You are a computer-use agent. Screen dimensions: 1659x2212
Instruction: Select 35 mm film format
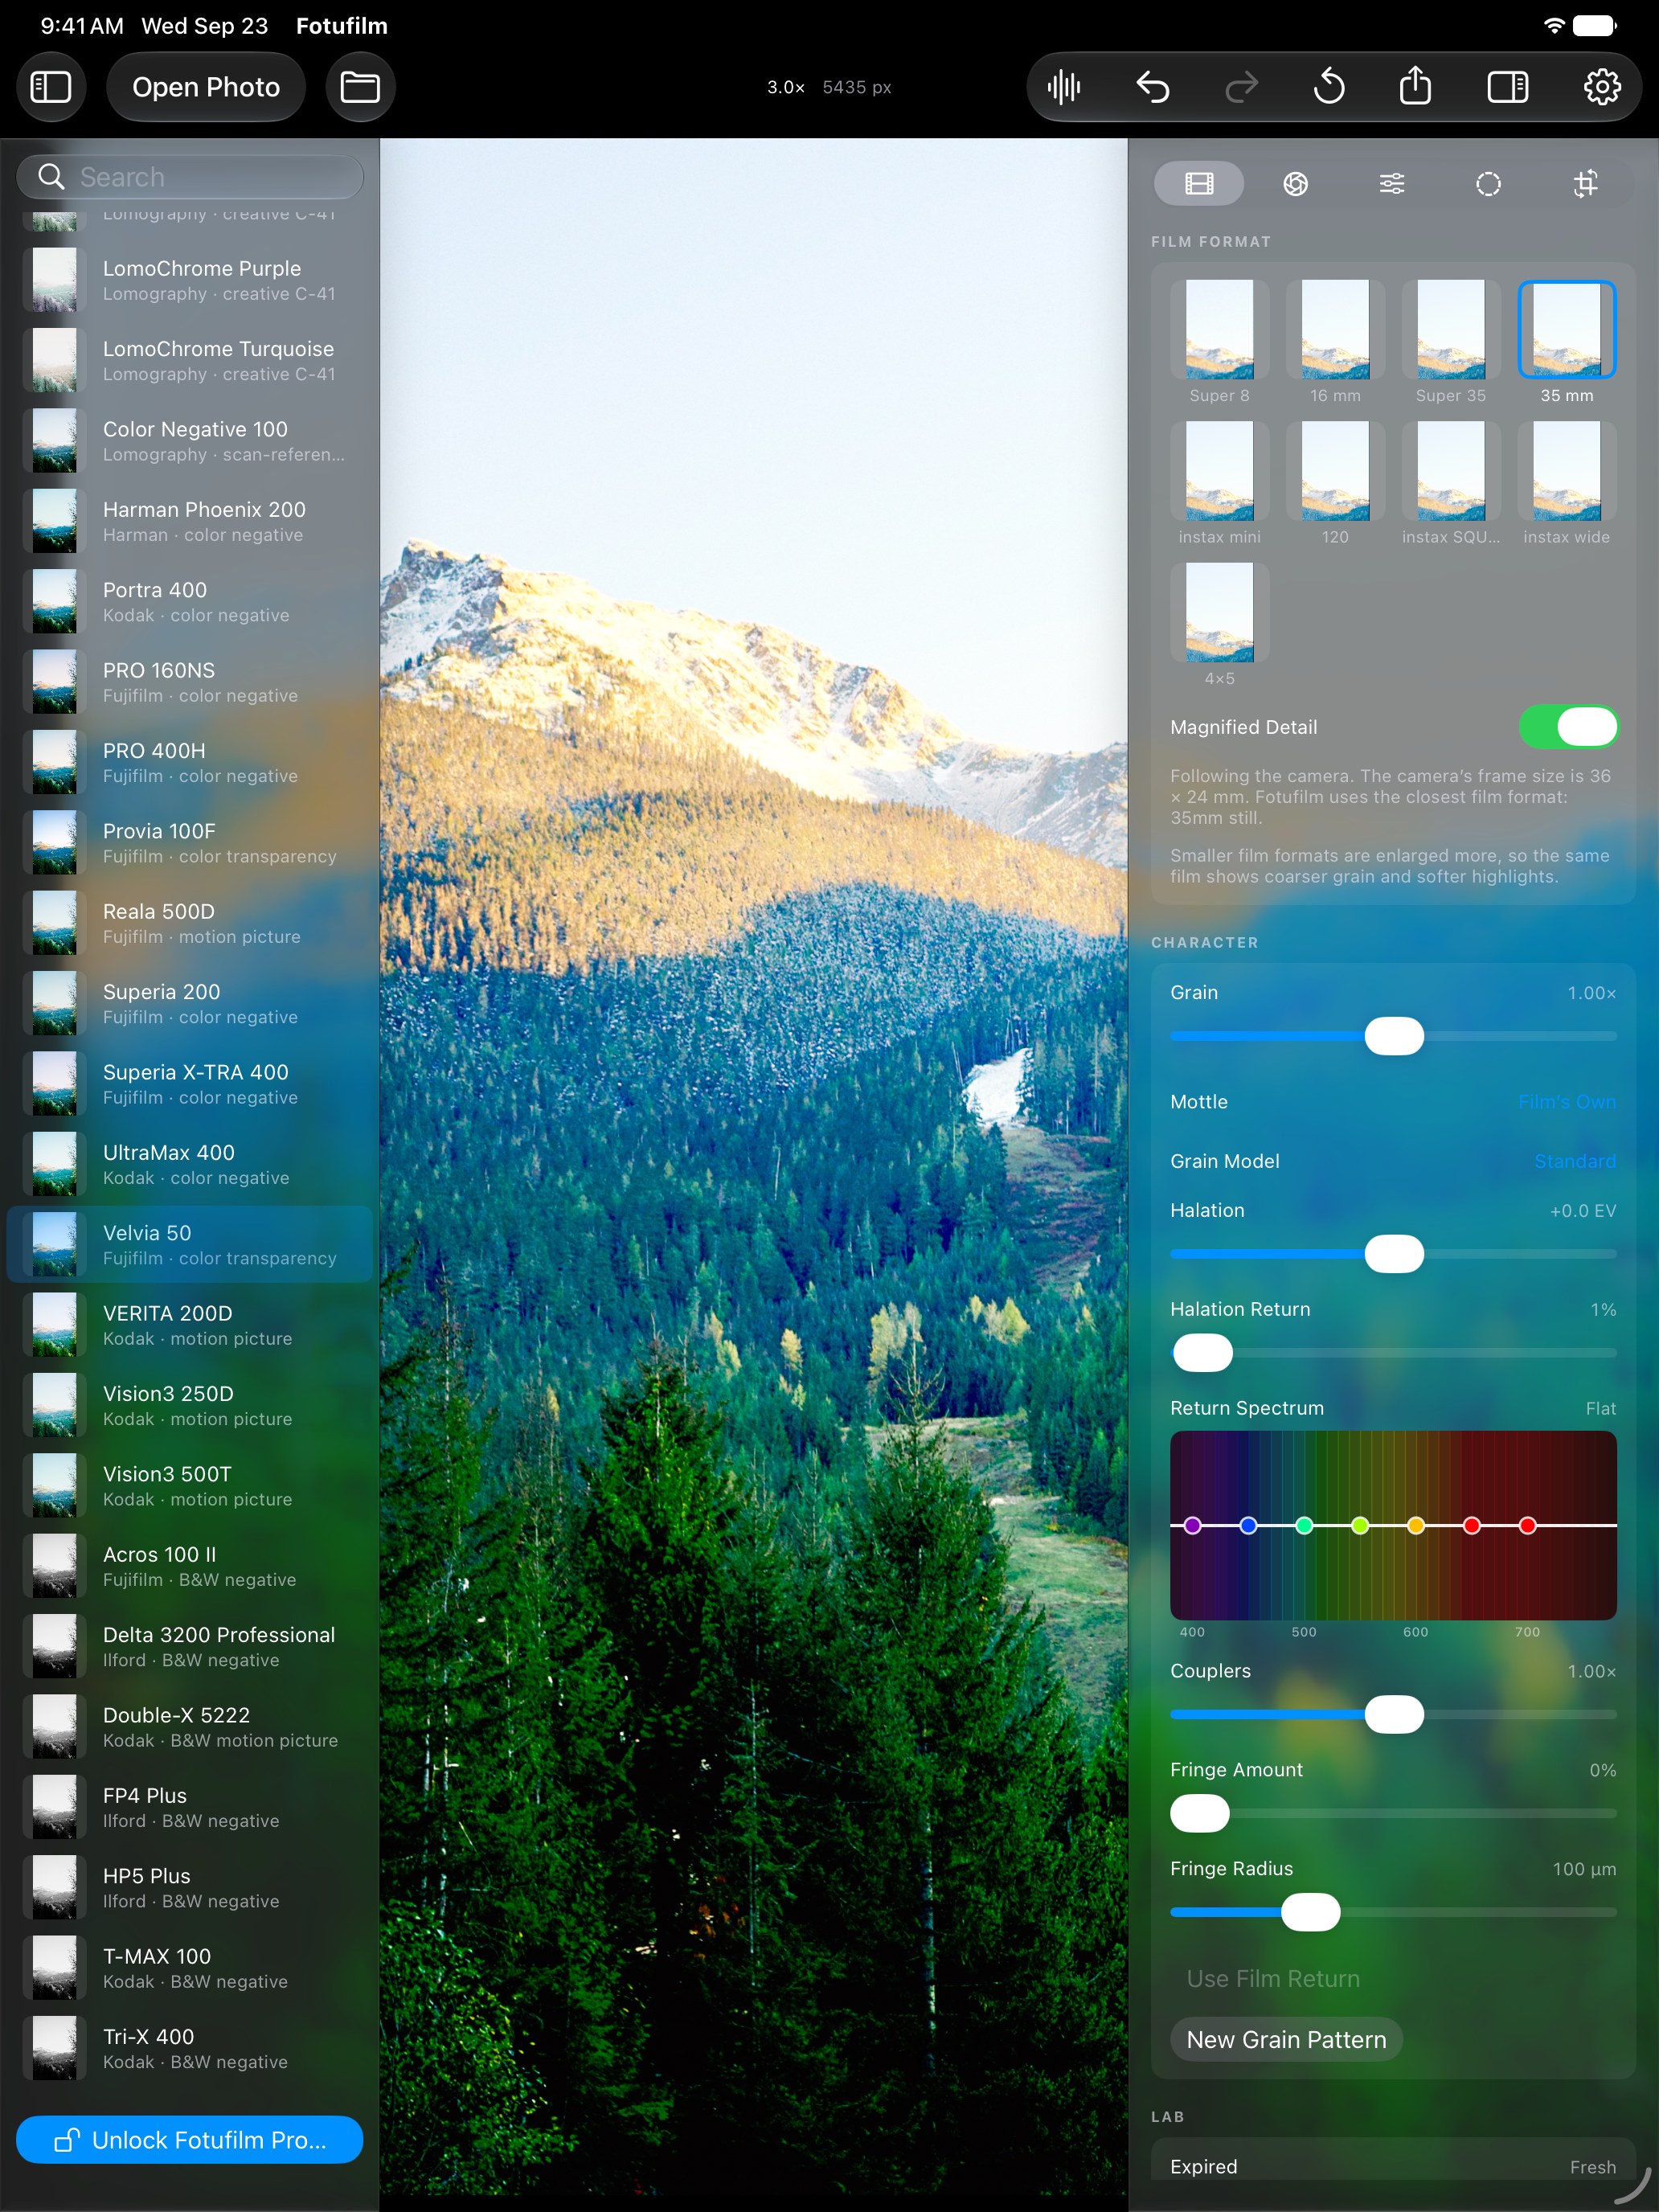point(1566,342)
